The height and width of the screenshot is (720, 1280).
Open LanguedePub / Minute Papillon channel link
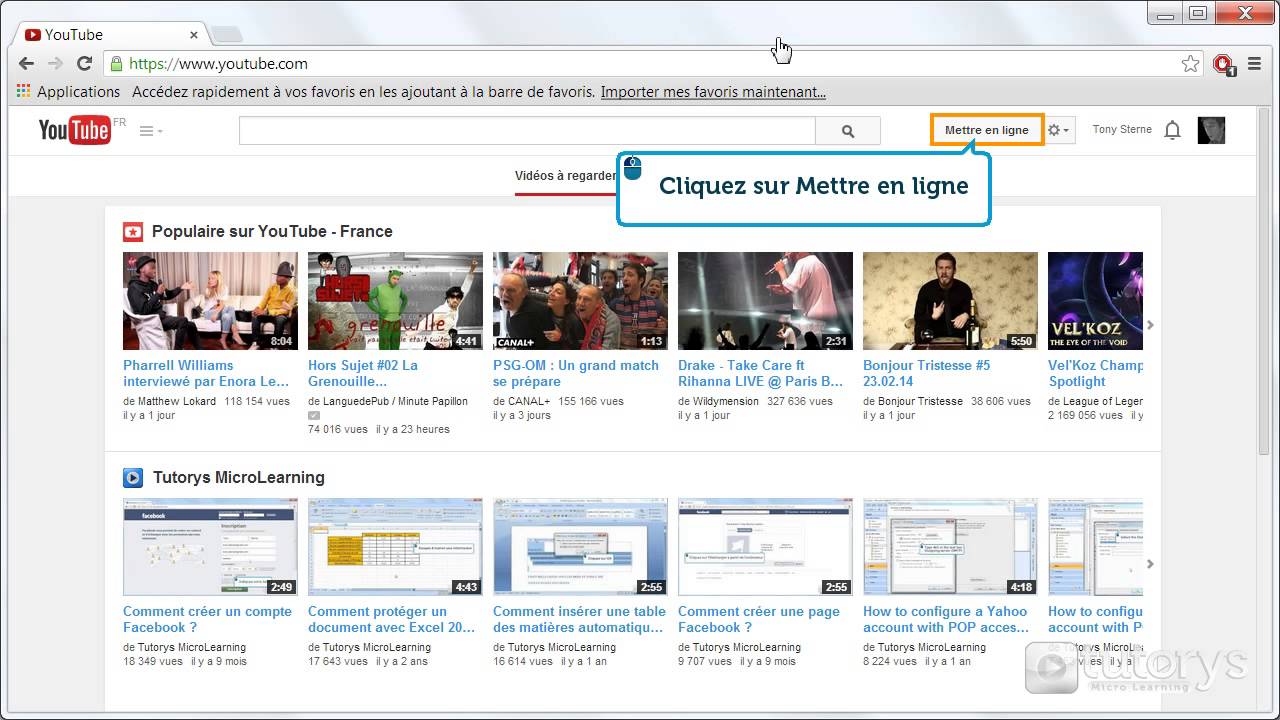tap(395, 401)
